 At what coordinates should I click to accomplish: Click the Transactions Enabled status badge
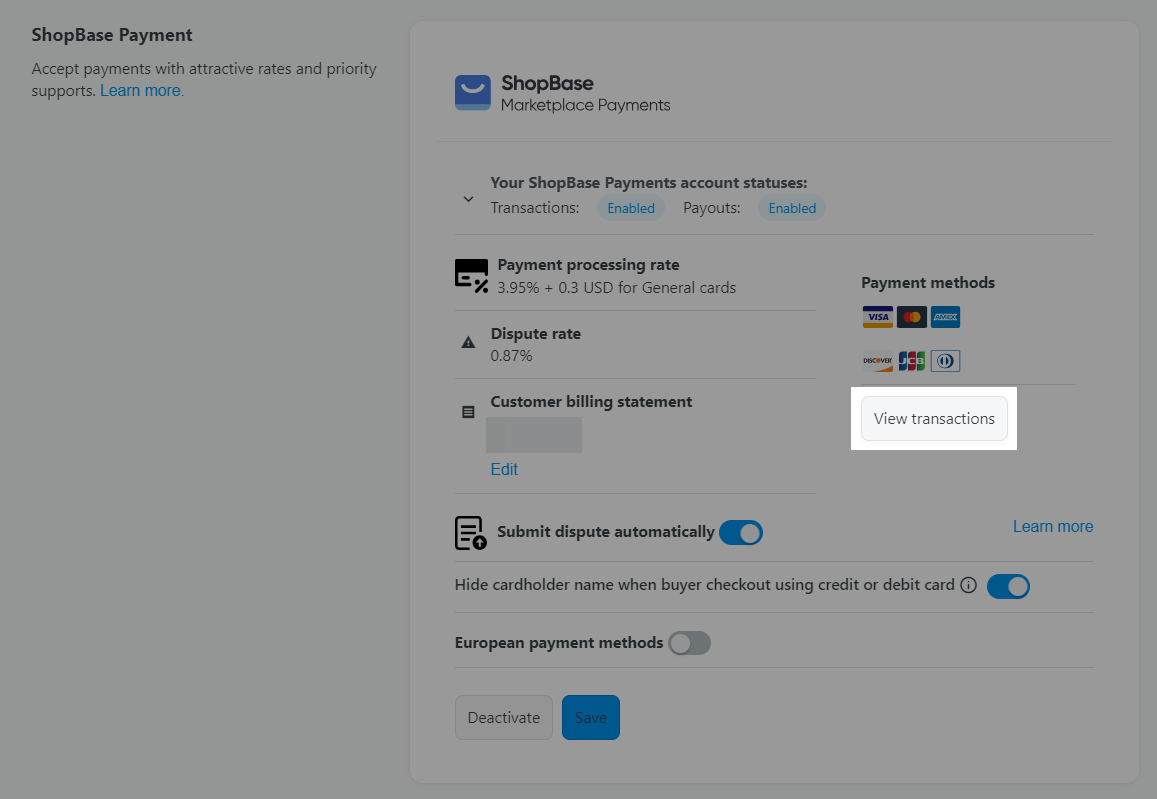click(631, 208)
